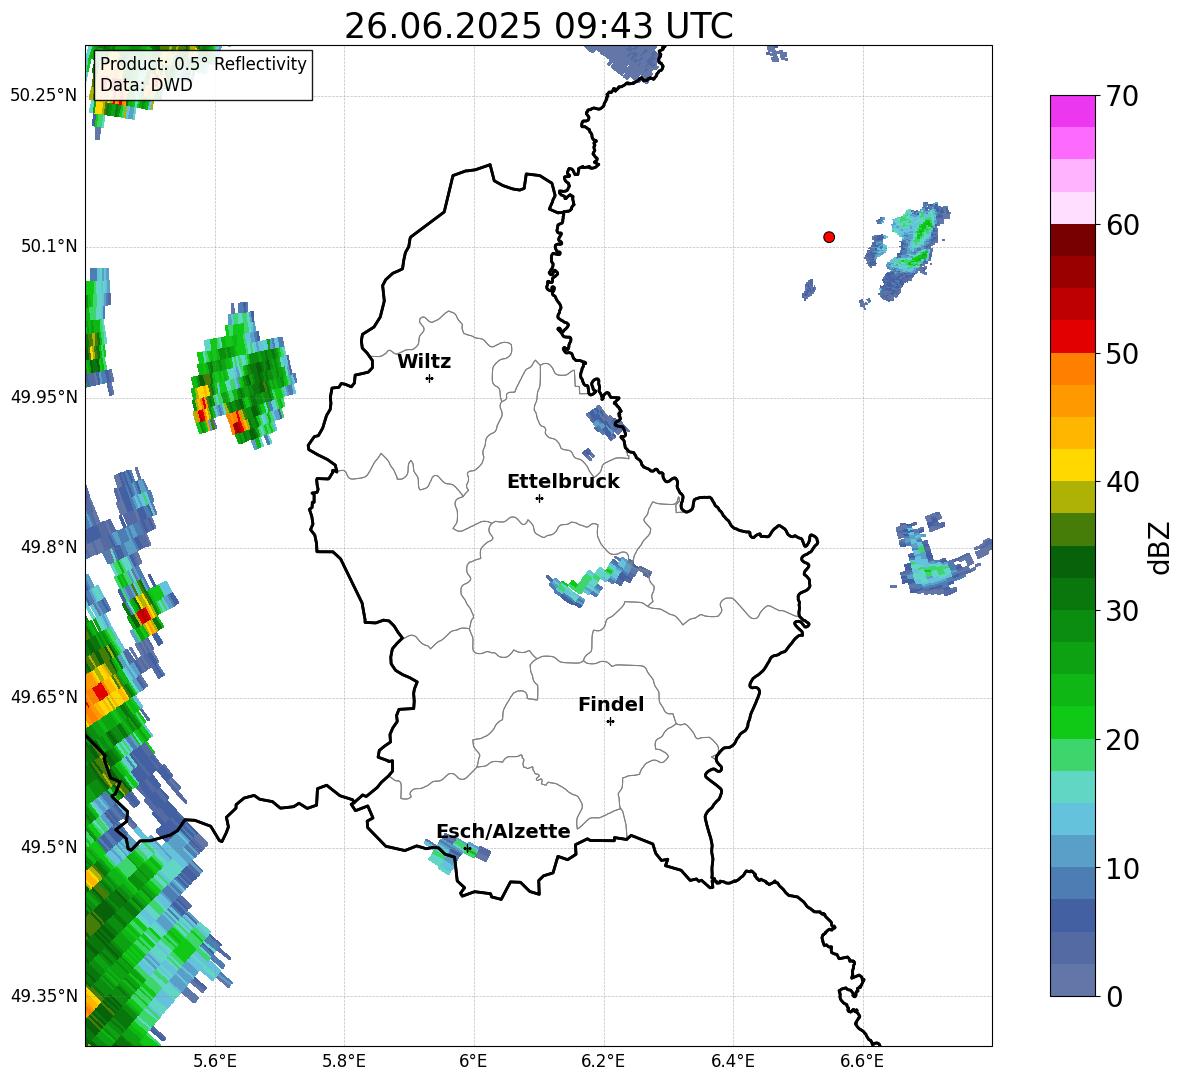Click the yellow colorbar segment at 40
Image resolution: width=1184 pixels, height=1081 pixels.
[1072, 465]
